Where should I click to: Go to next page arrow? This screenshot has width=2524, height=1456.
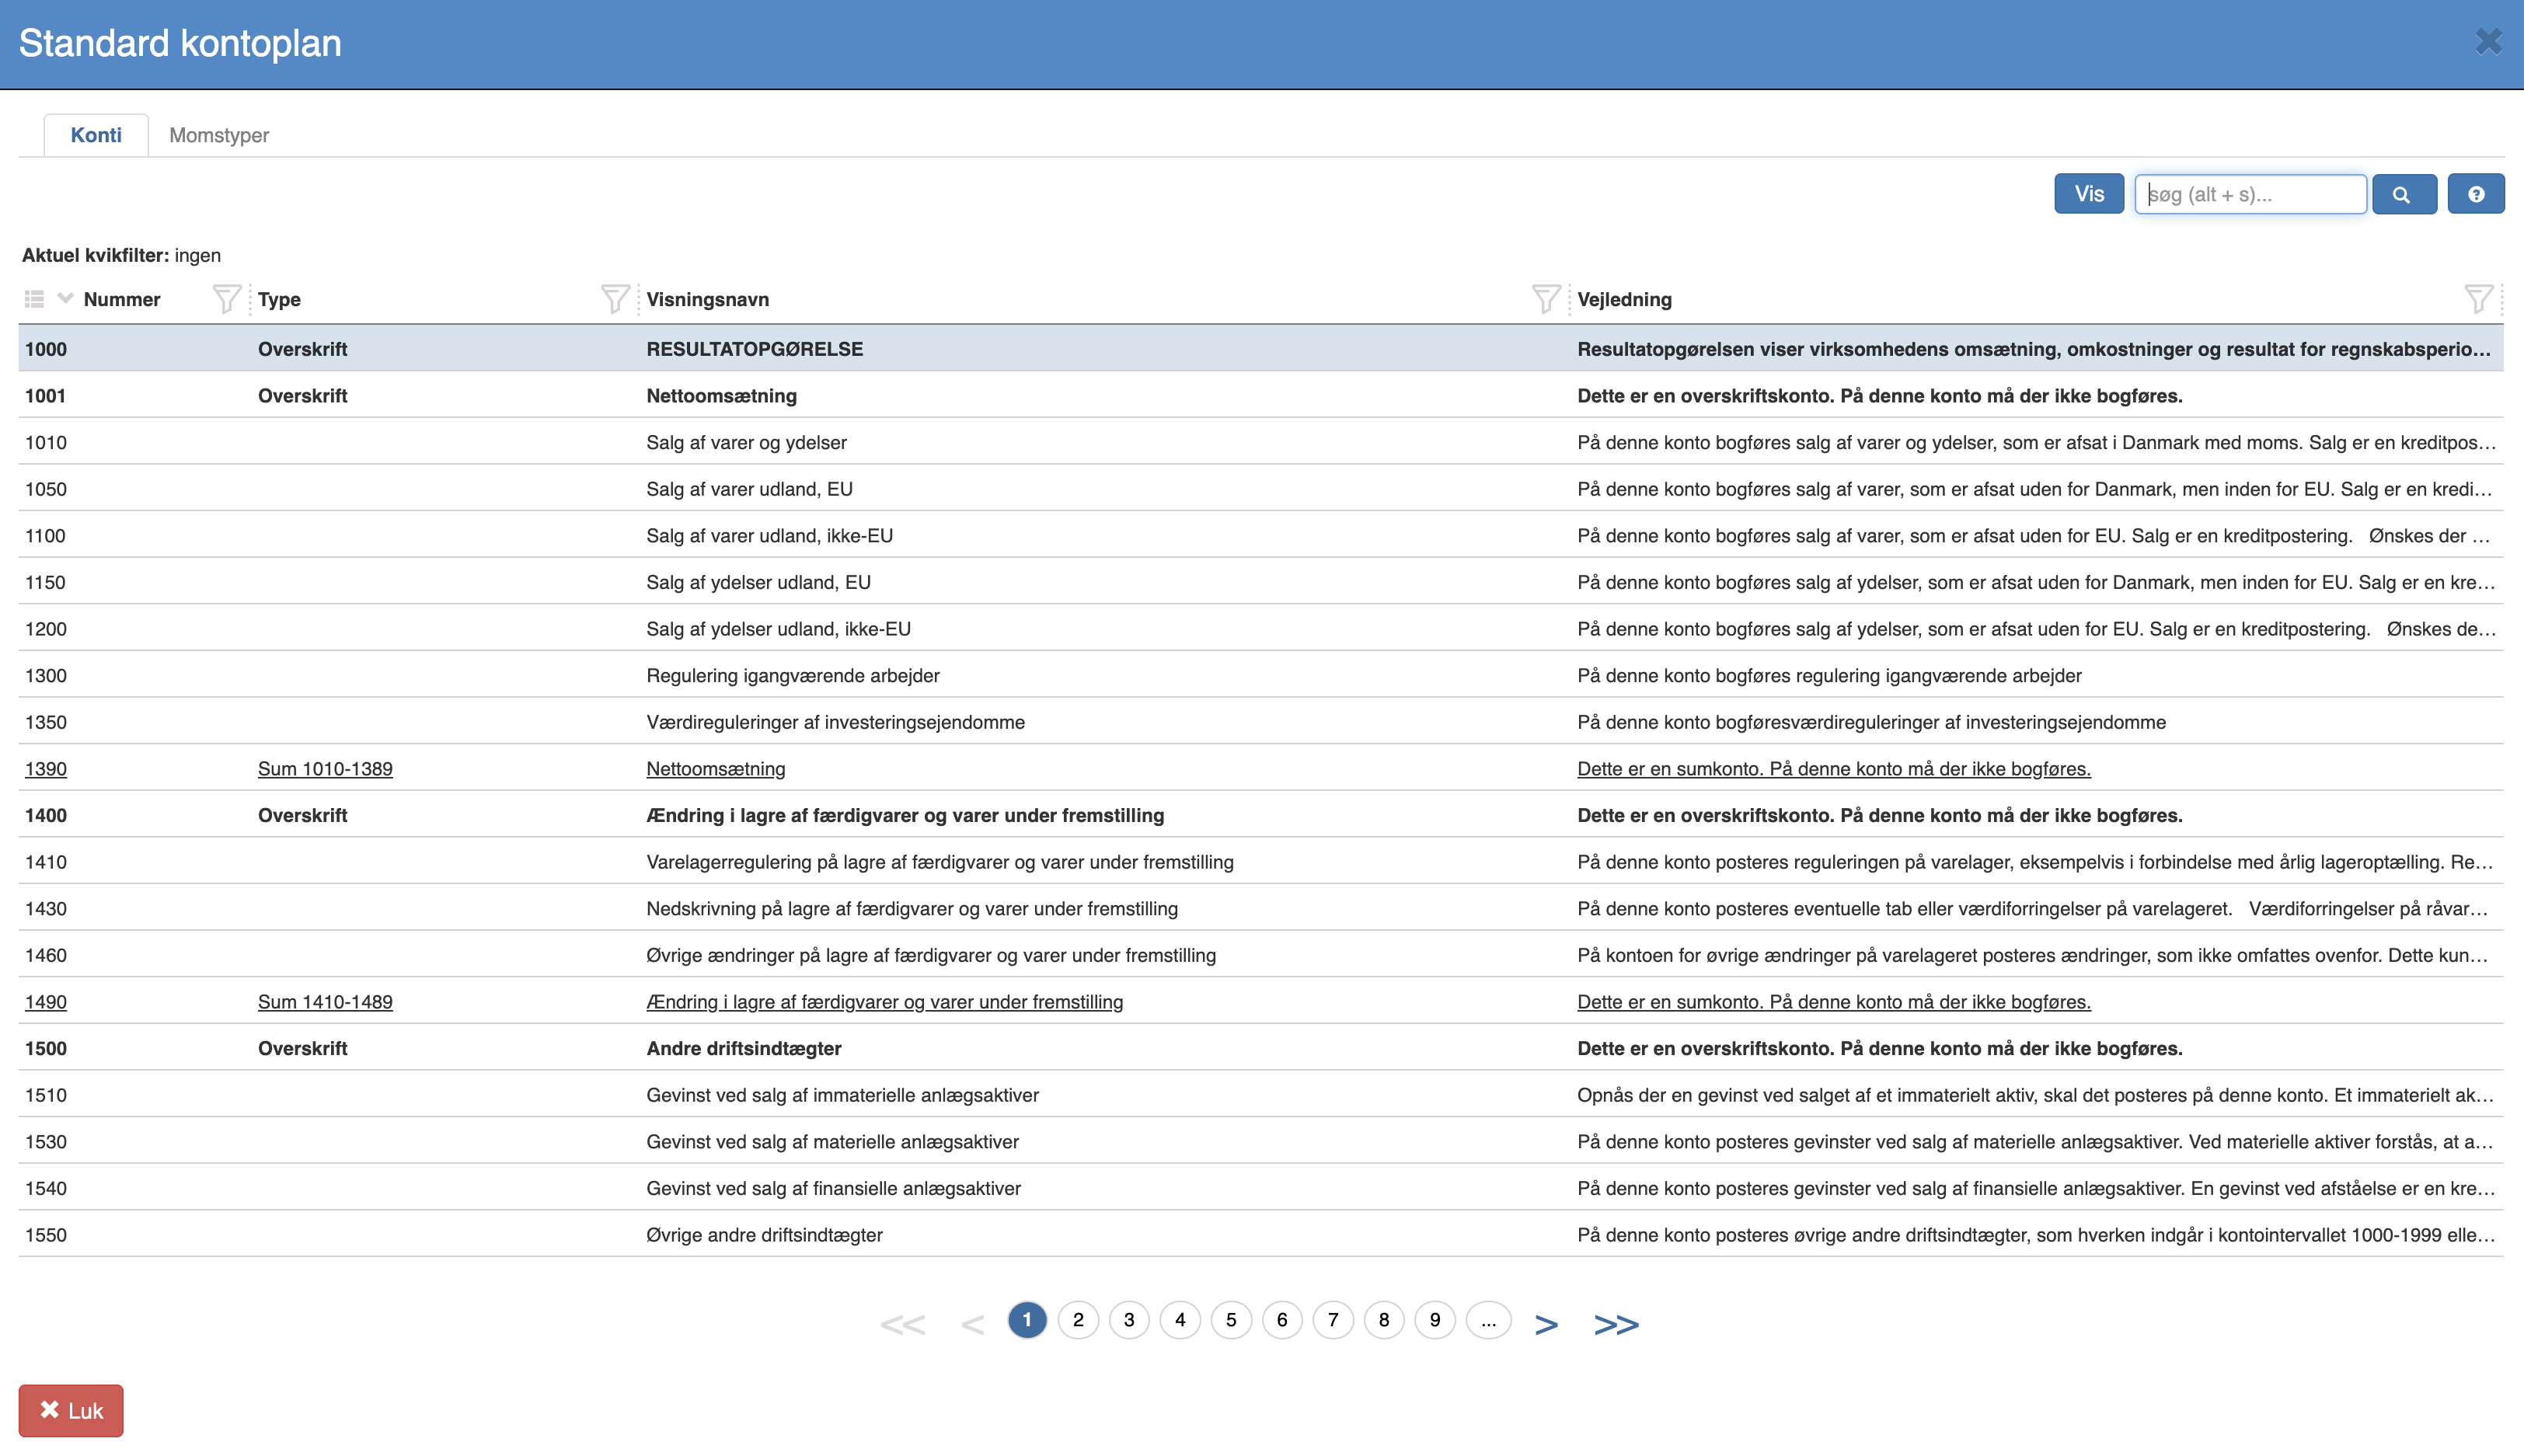point(1546,1324)
